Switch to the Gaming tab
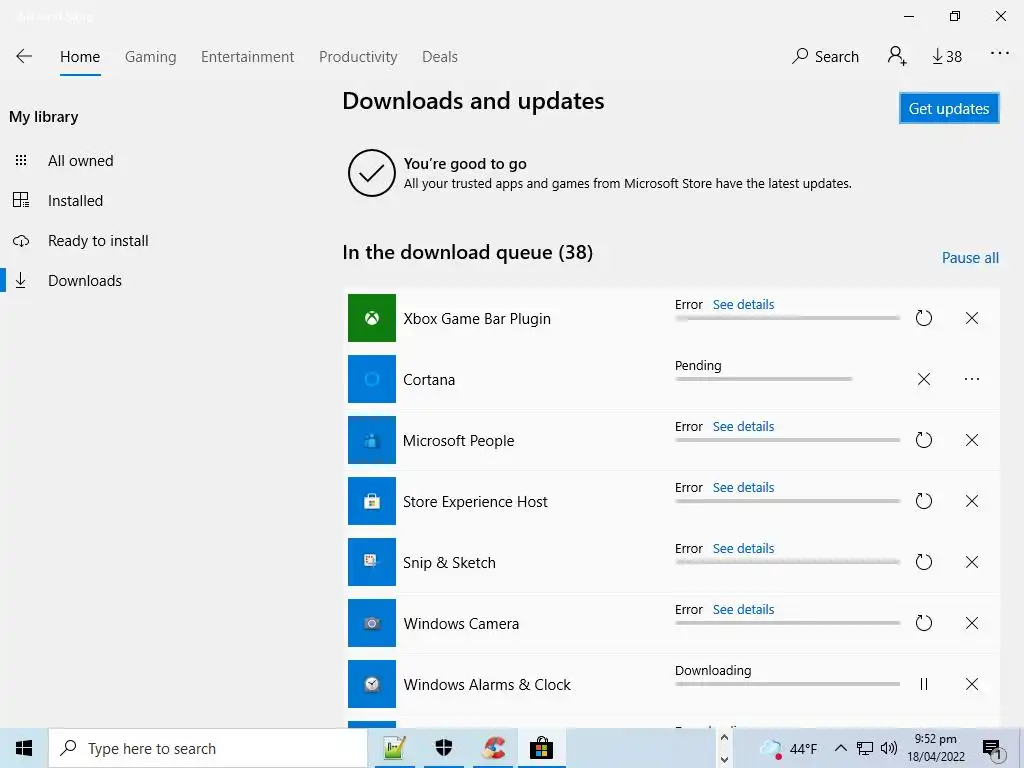The image size is (1024, 768). click(x=151, y=57)
